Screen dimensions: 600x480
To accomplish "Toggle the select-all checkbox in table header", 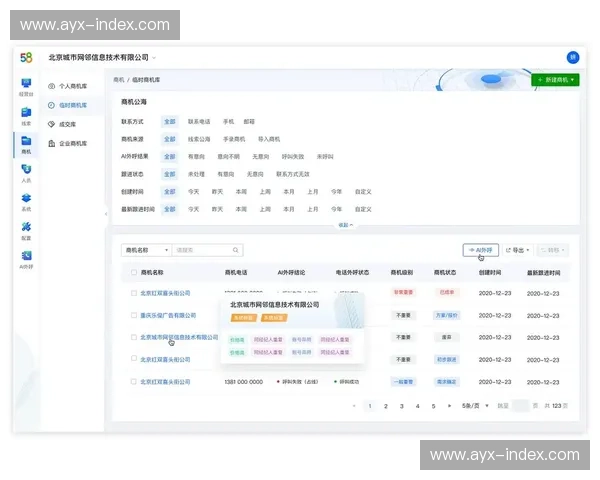I will coord(133,272).
